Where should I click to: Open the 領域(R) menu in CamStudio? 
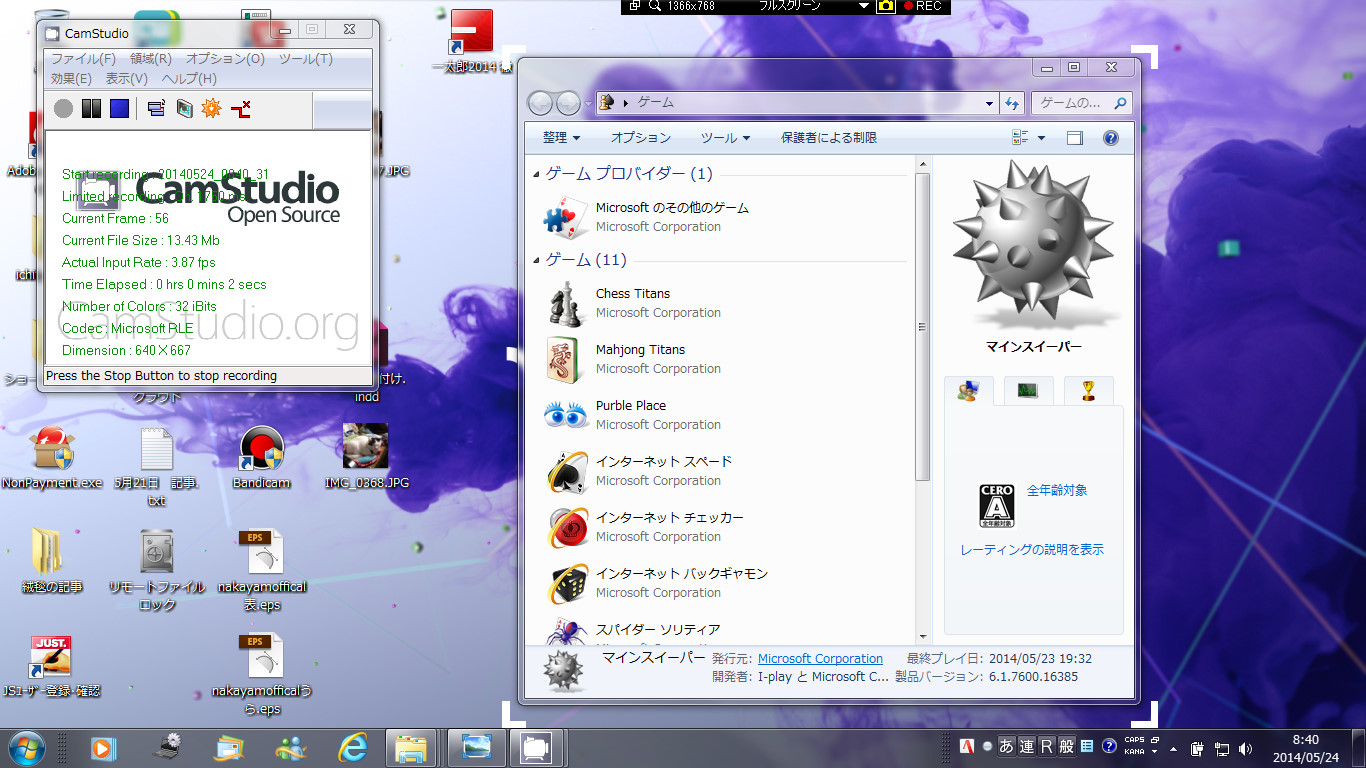tap(150, 59)
